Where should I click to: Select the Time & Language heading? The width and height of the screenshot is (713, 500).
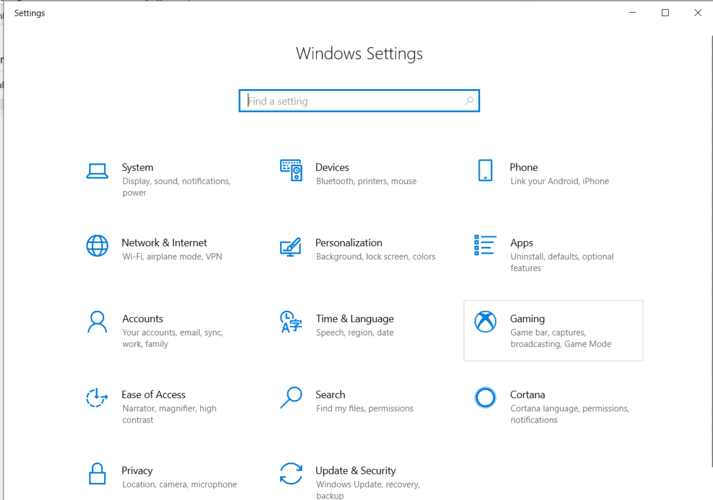click(355, 319)
